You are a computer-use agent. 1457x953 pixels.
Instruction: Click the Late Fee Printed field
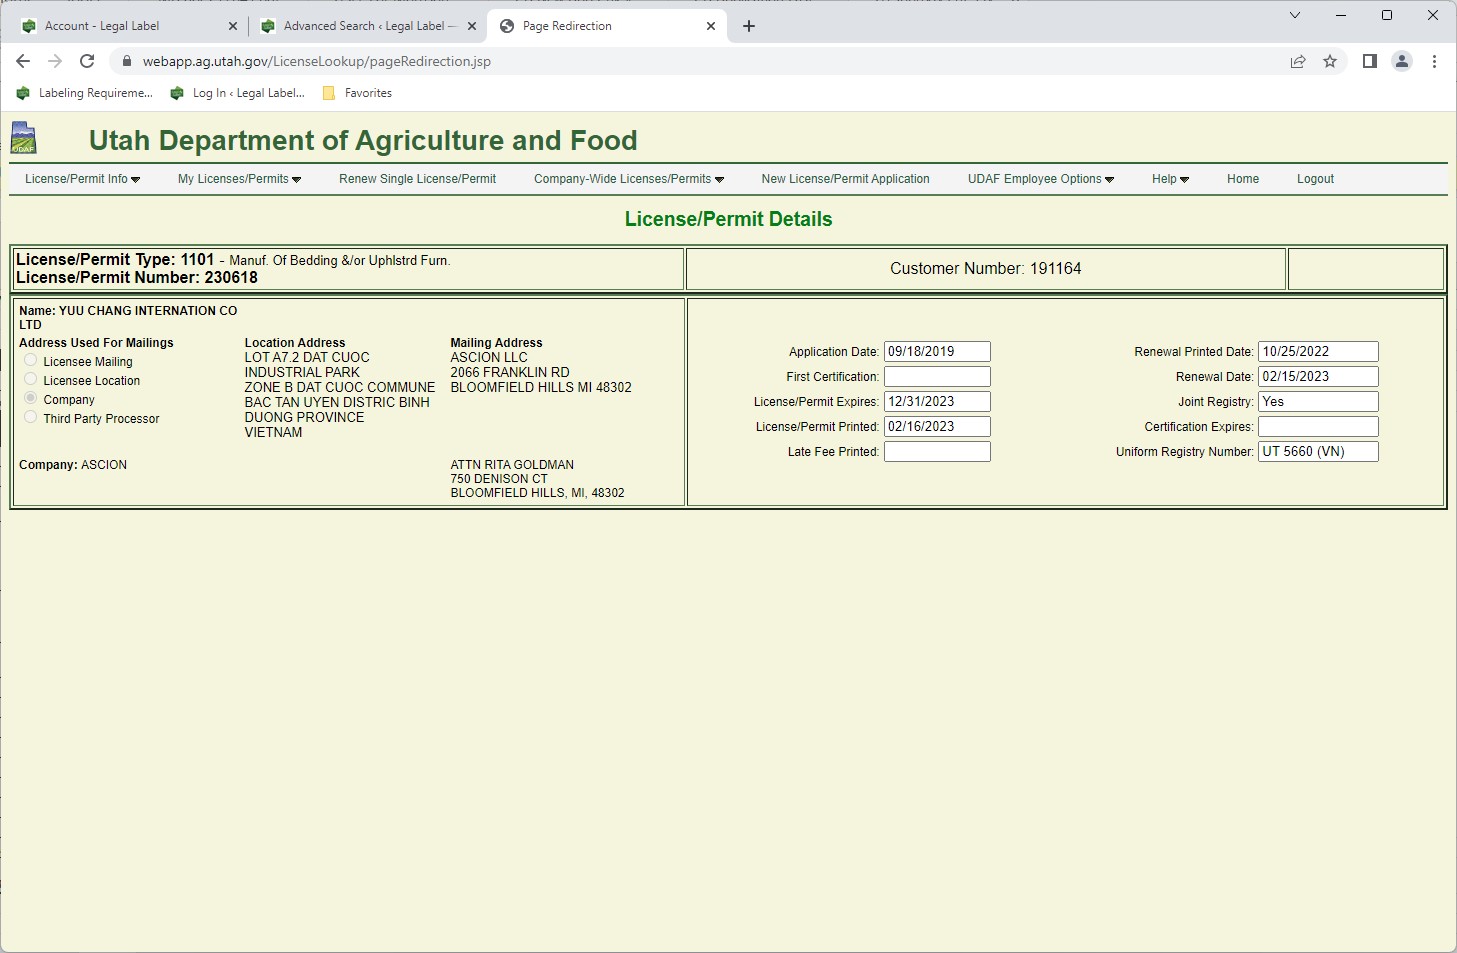(937, 452)
